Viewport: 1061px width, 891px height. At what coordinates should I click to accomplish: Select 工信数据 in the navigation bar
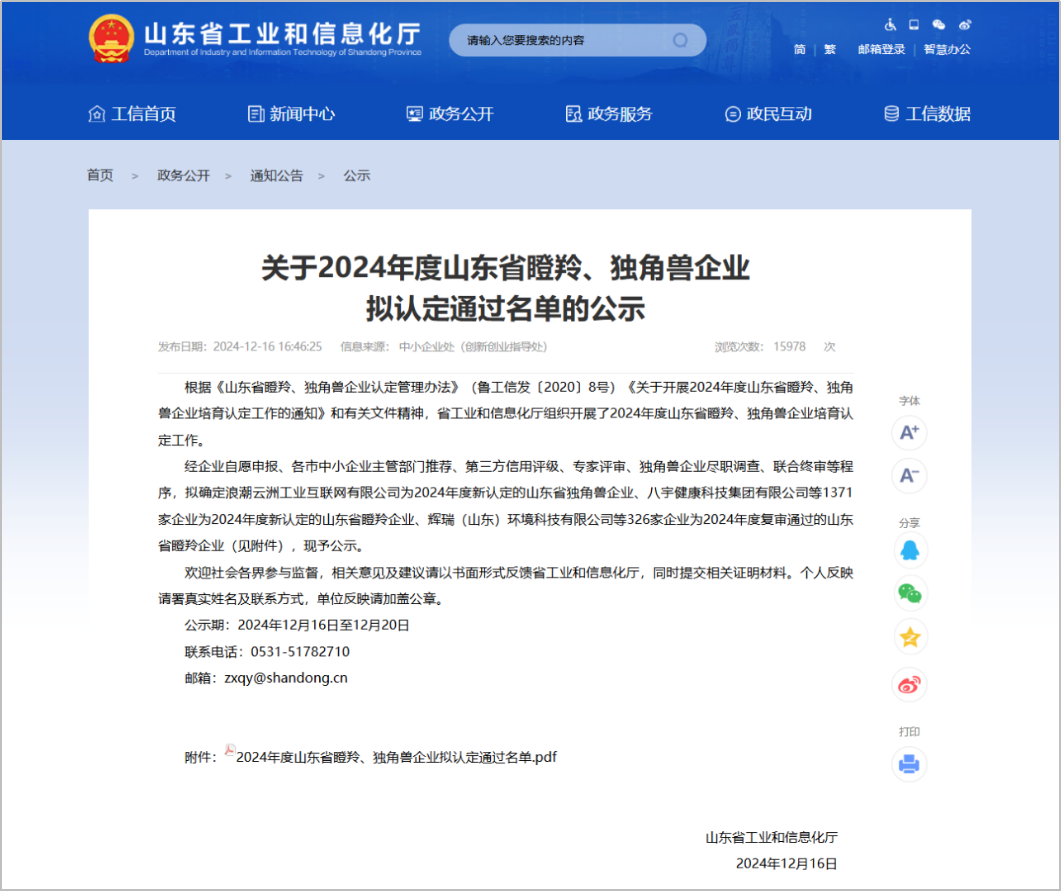(927, 114)
